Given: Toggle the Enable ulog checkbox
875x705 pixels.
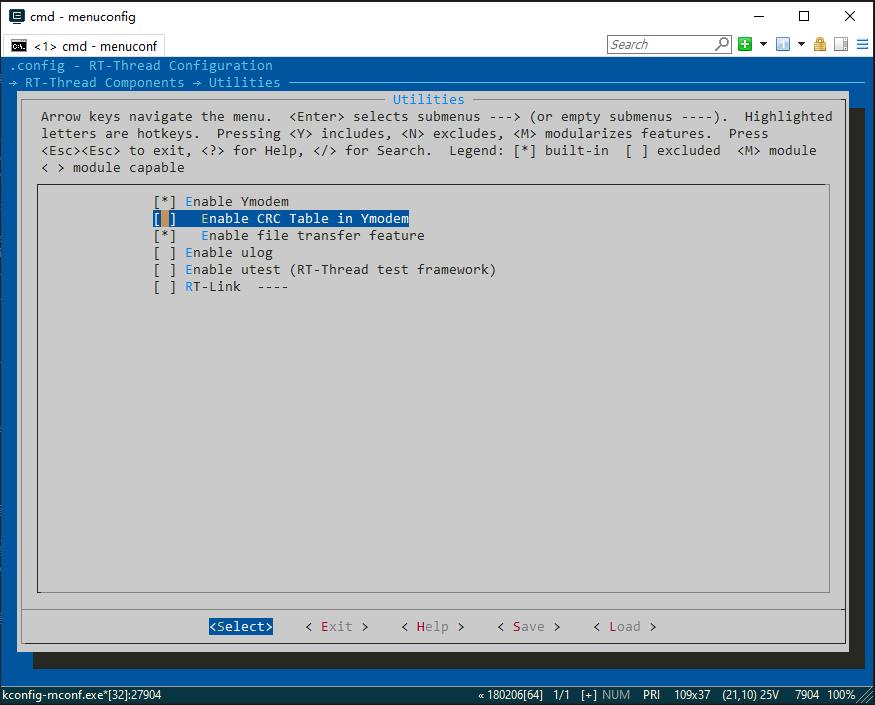Looking at the screenshot, I should coord(165,253).
